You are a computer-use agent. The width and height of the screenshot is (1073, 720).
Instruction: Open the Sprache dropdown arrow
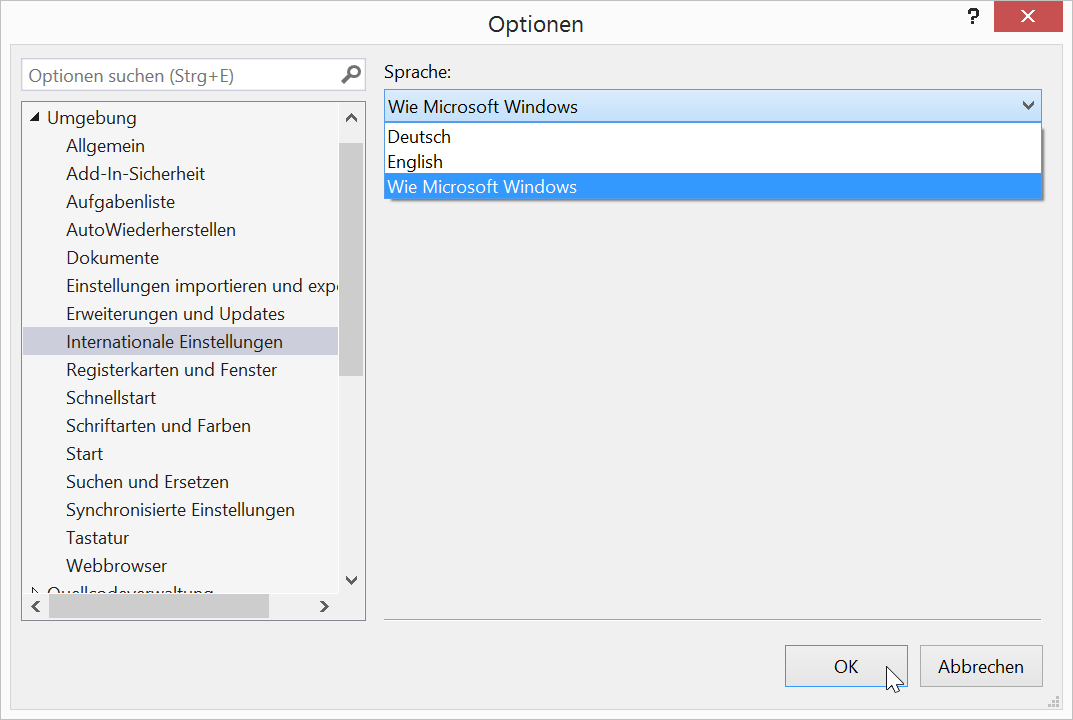pos(1028,106)
